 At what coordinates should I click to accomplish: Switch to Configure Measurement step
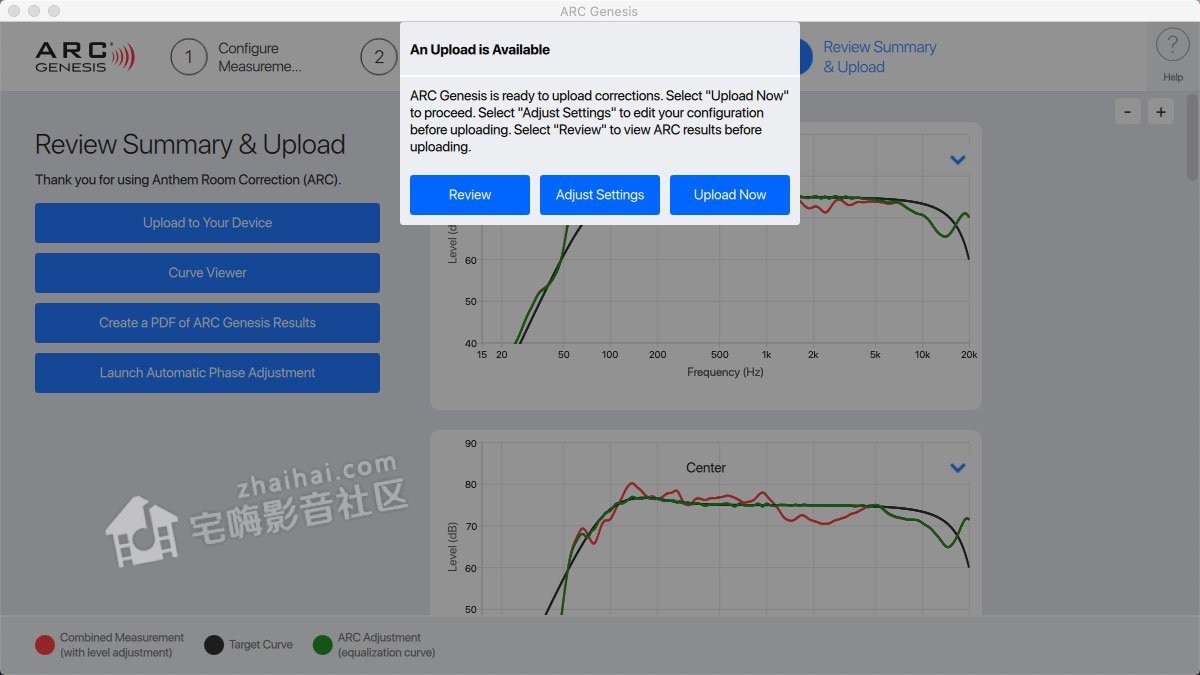pyautogui.click(x=260, y=57)
